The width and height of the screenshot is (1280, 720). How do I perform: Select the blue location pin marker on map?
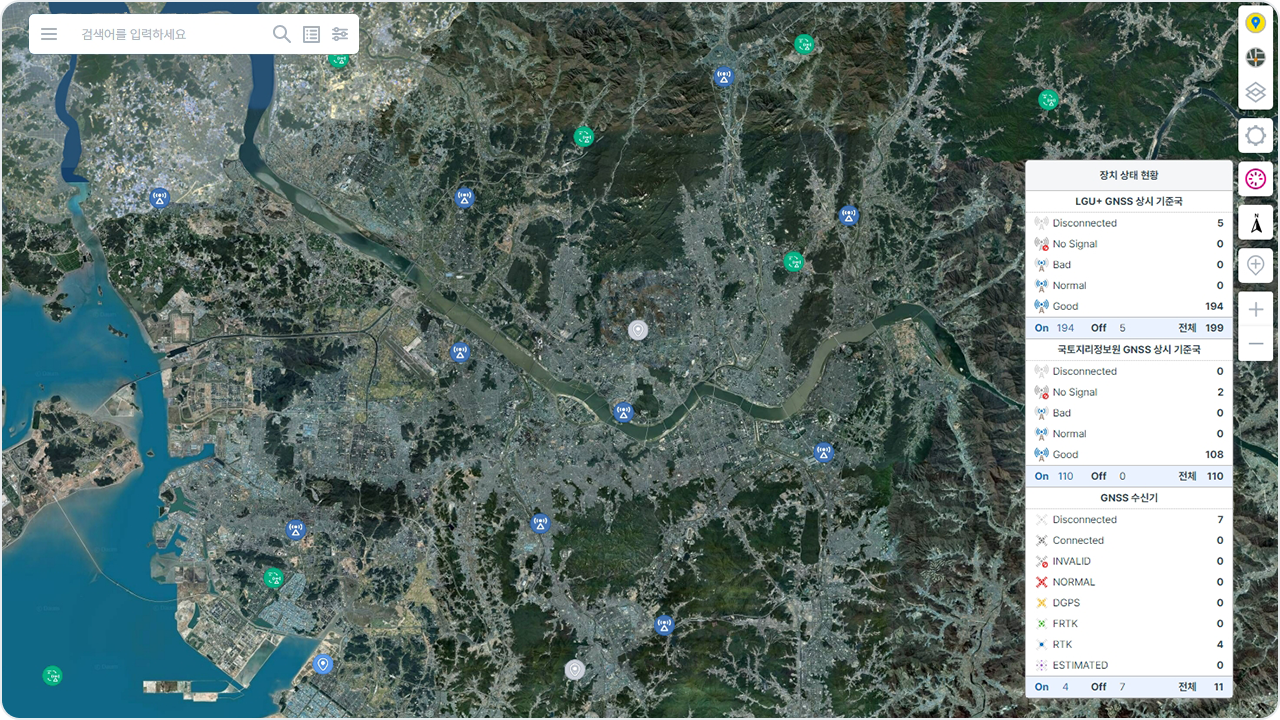[322, 664]
